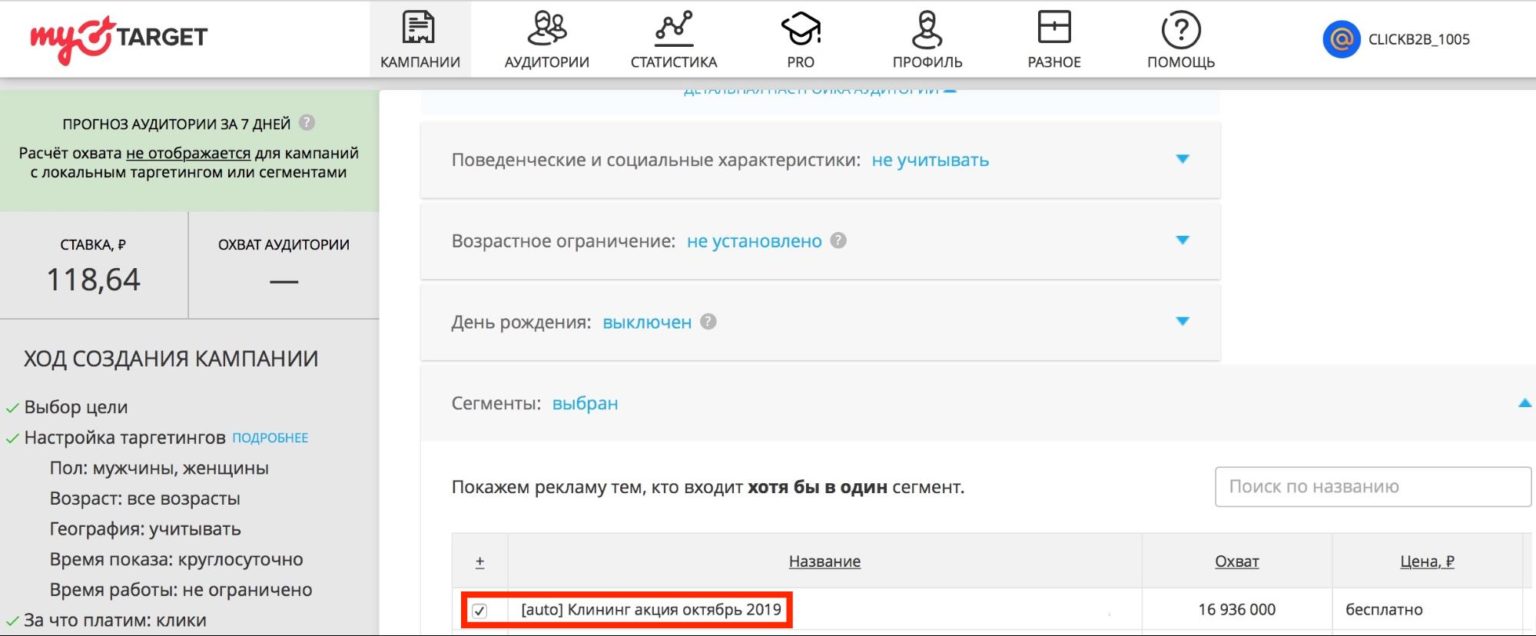
Task: Open the Кампании section icon
Action: (419, 28)
